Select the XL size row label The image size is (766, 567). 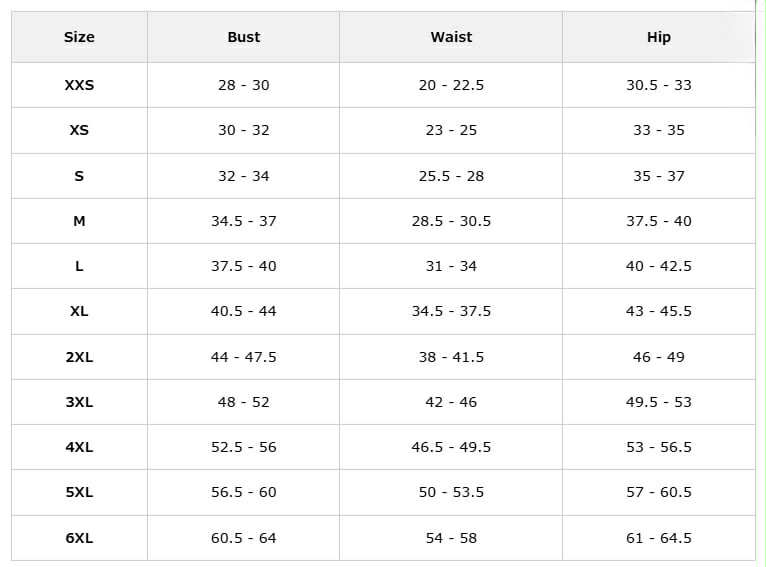pyautogui.click(x=79, y=311)
